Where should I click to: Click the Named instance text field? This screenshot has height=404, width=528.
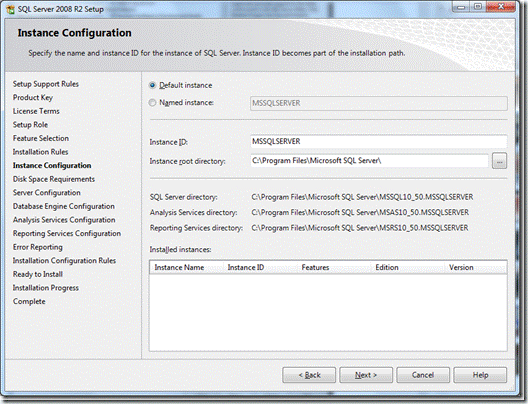(378, 103)
